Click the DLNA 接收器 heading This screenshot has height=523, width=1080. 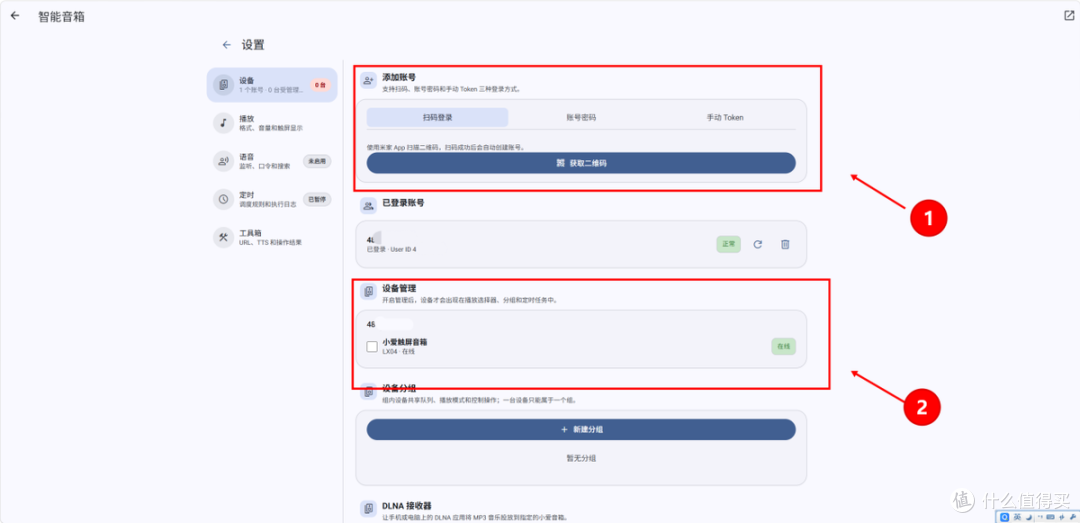click(406, 506)
